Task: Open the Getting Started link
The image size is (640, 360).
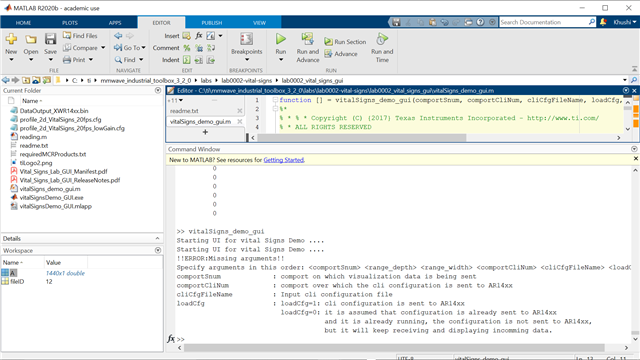Action: pos(283,160)
